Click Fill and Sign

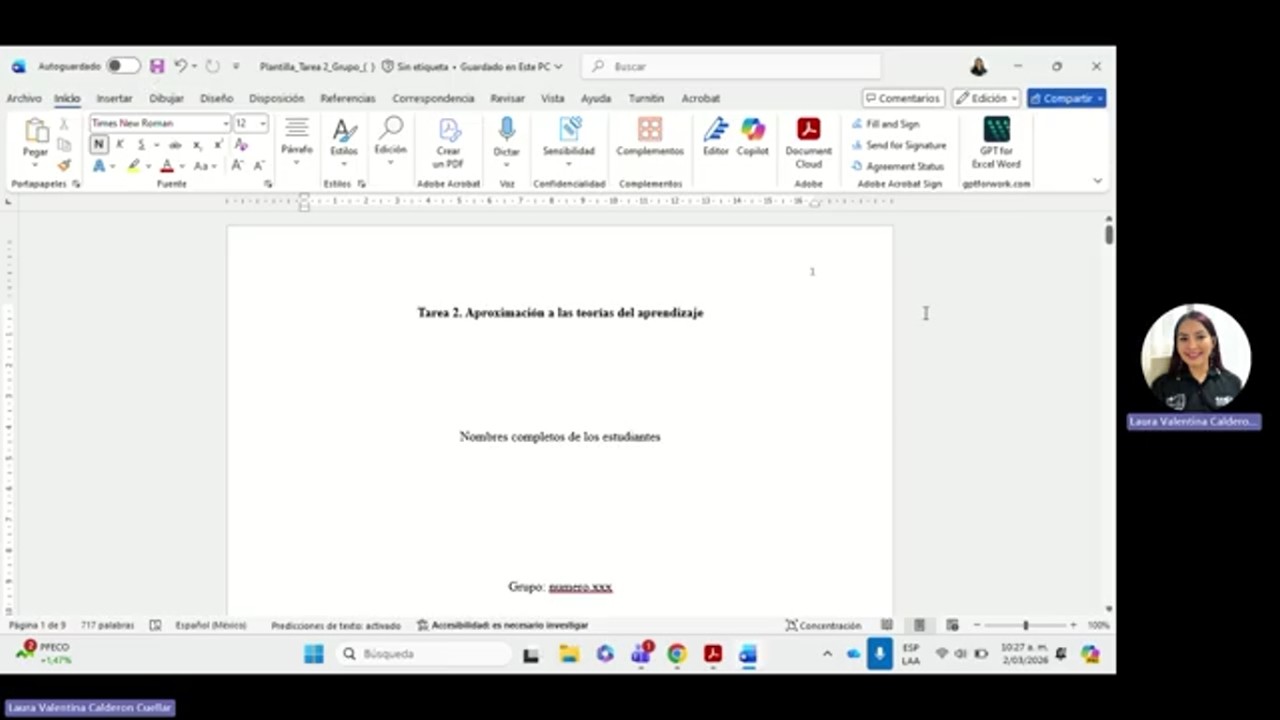point(885,124)
